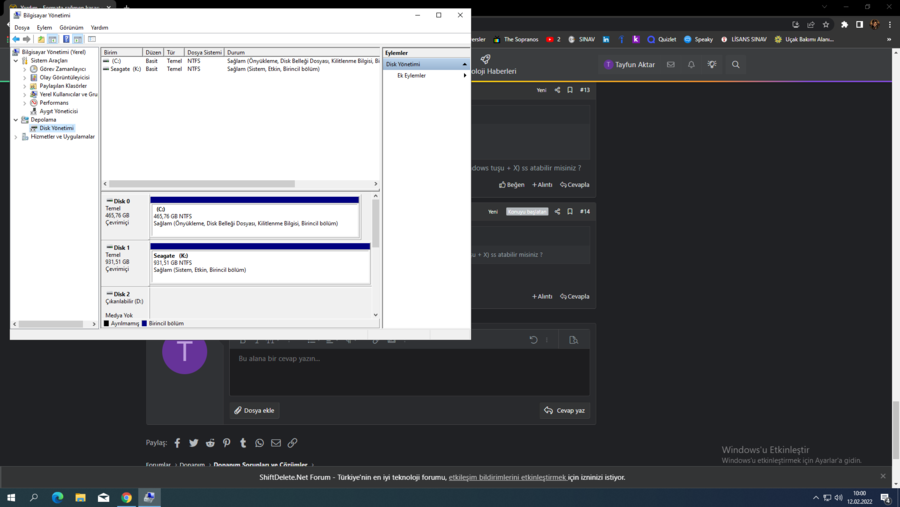The height and width of the screenshot is (507, 900).
Task: Click the Dosya ekle button
Action: (254, 410)
